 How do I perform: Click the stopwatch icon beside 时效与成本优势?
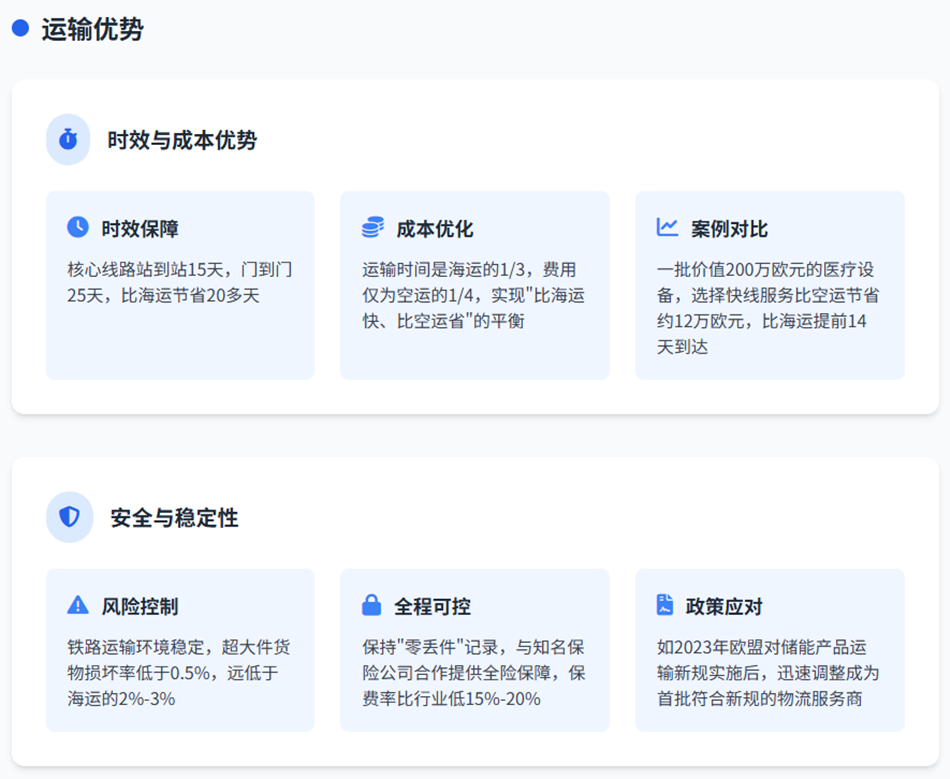coord(68,139)
